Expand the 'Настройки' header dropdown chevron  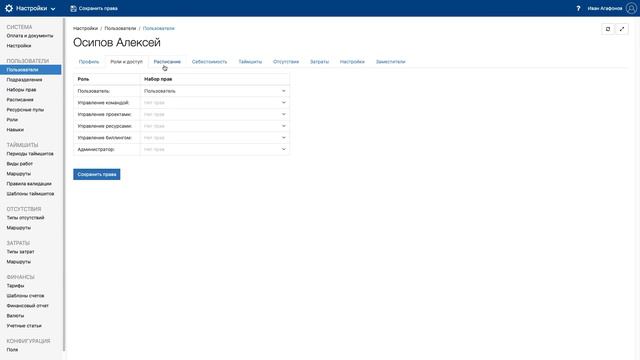(53, 9)
